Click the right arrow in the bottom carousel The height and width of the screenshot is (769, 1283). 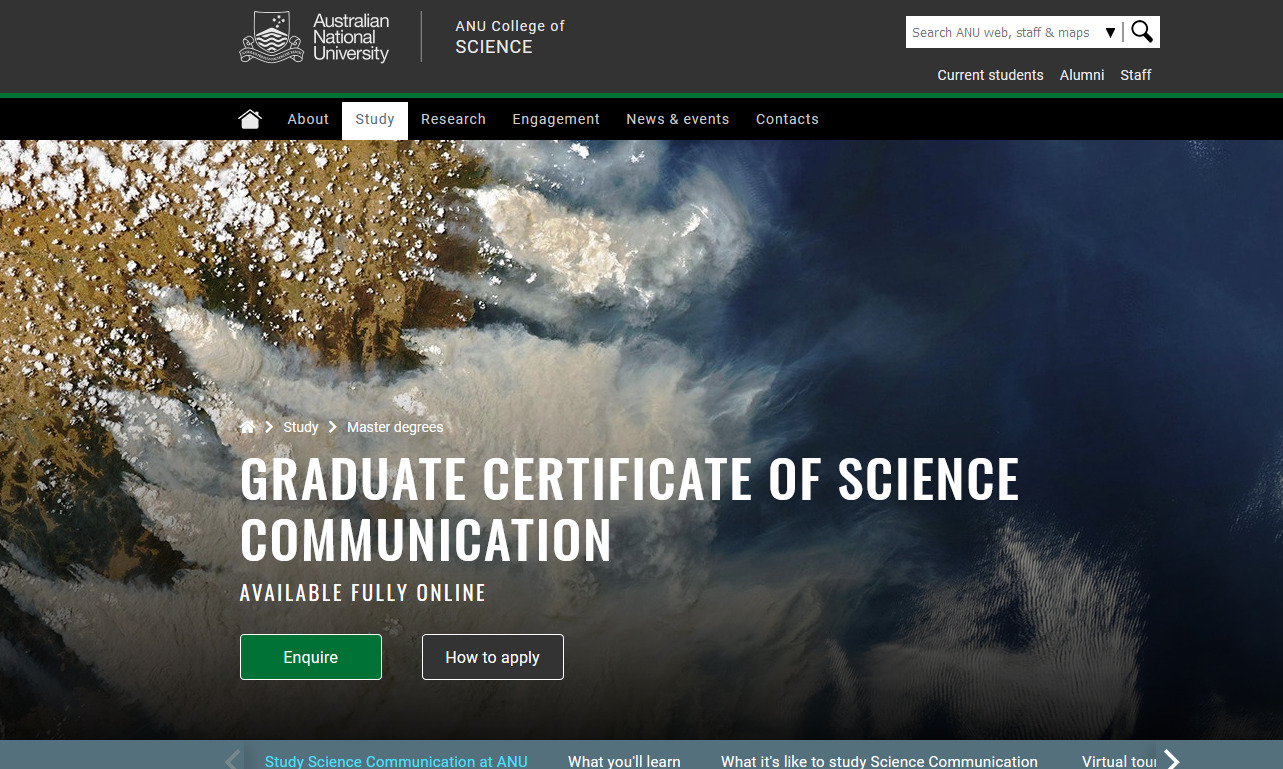1170,759
